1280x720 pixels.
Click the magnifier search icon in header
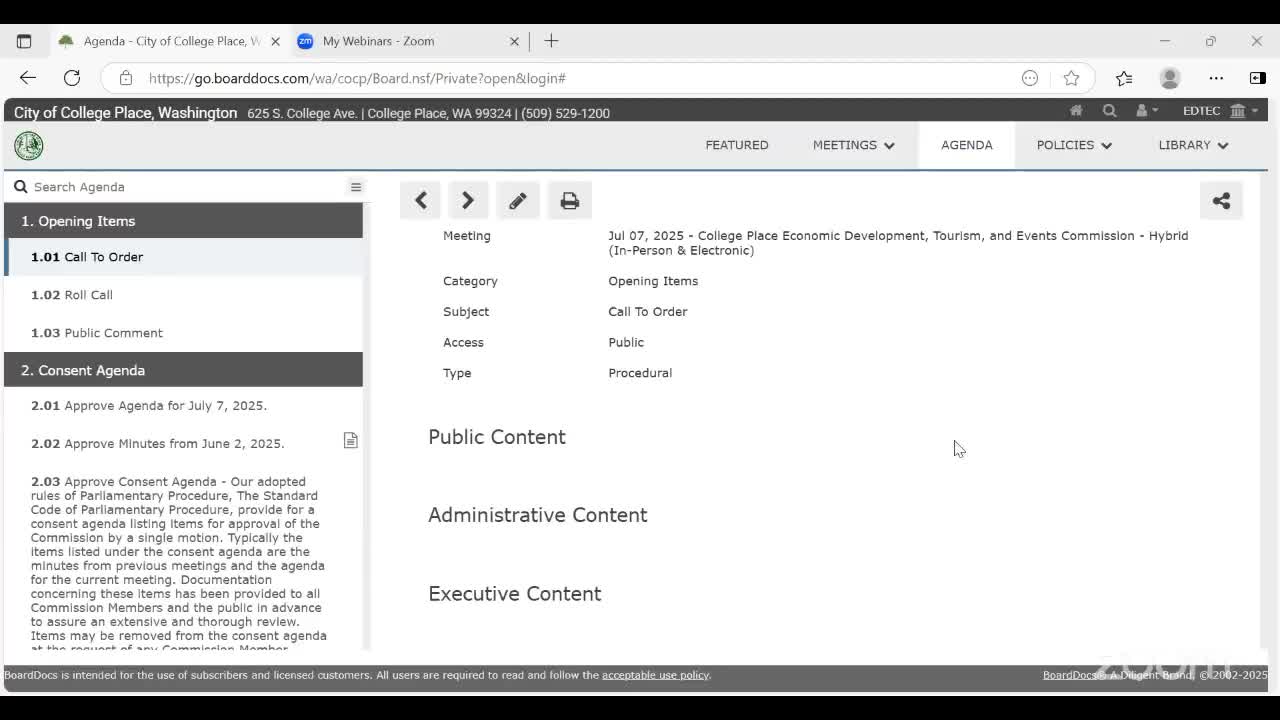pyautogui.click(x=1109, y=111)
